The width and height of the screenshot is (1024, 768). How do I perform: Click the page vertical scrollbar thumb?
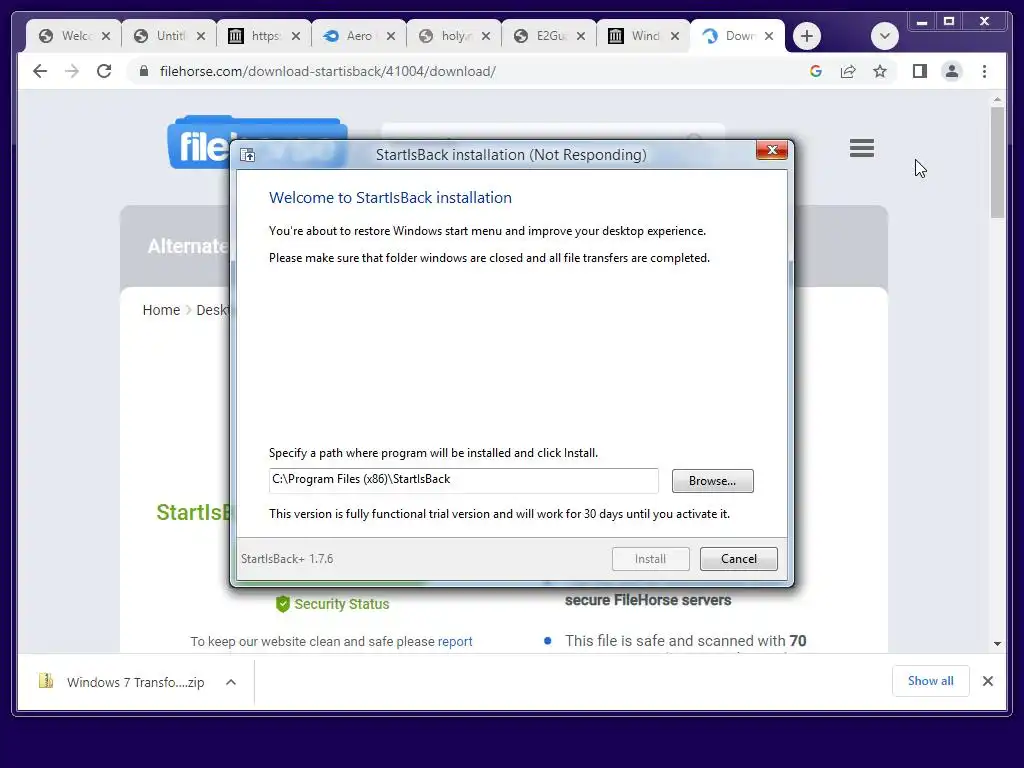(x=997, y=163)
